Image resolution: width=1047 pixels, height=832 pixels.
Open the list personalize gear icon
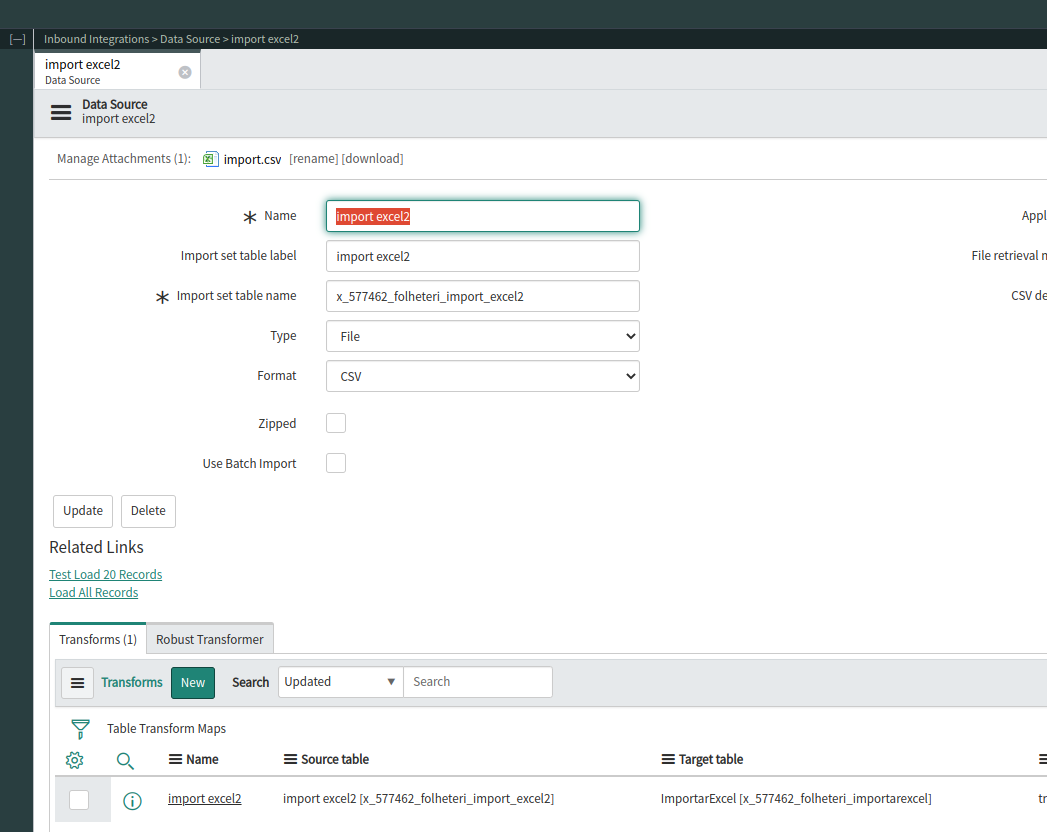[x=74, y=760]
